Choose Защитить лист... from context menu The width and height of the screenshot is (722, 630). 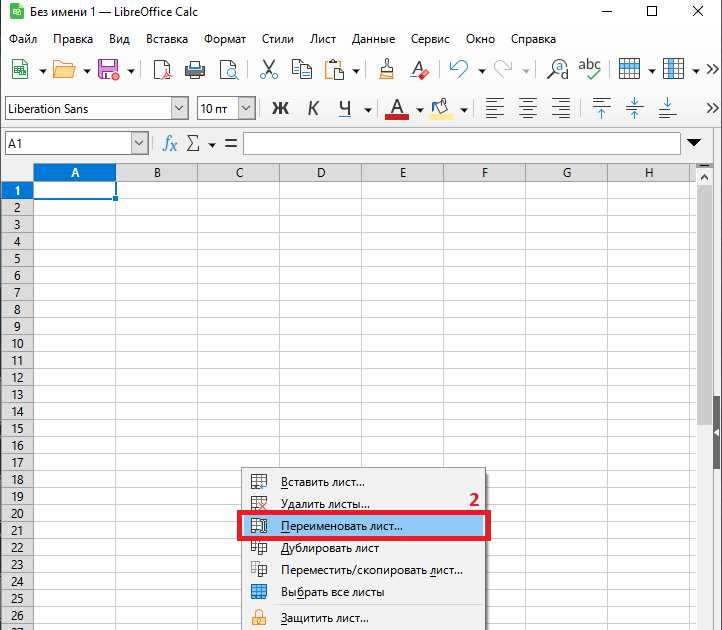click(363, 618)
